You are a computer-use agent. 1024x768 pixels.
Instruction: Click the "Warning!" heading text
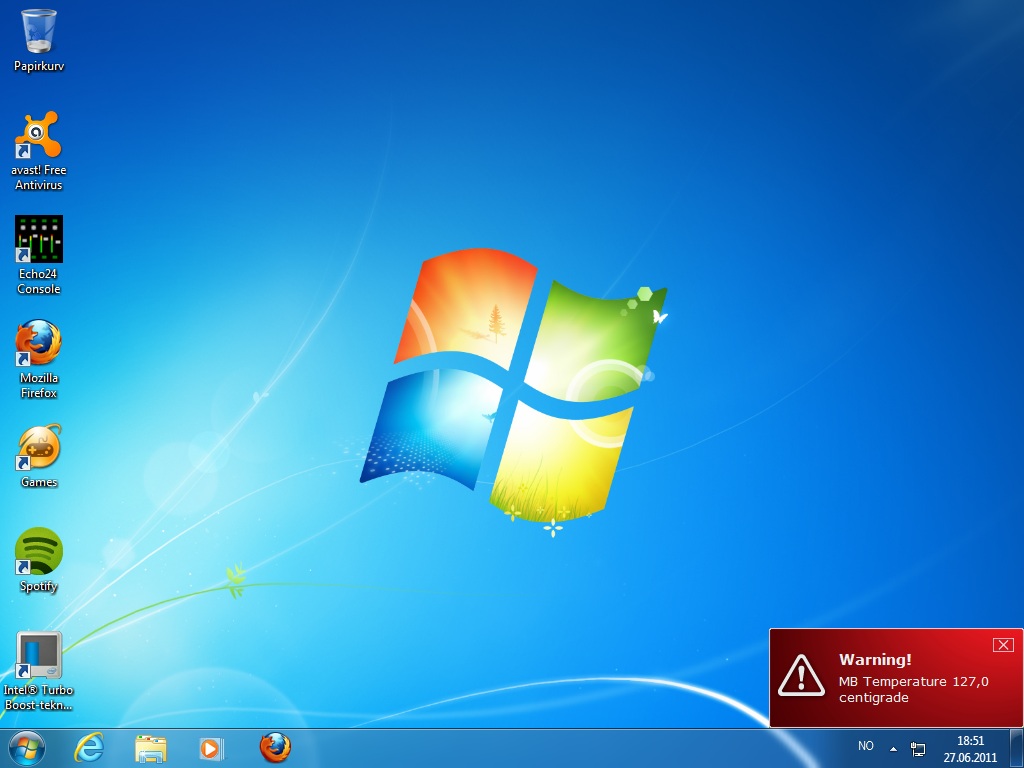click(x=875, y=659)
